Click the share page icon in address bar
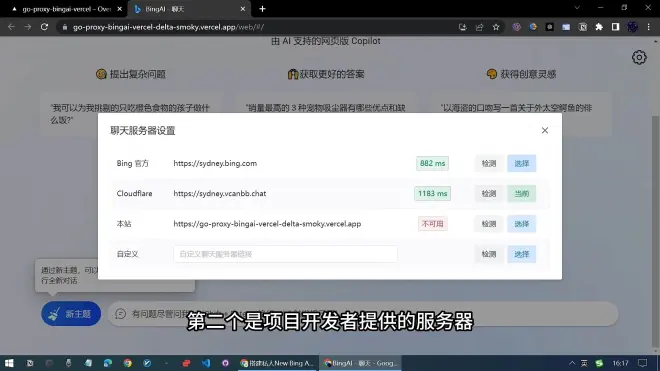The height and width of the screenshot is (371, 660). pyautogui.click(x=479, y=27)
